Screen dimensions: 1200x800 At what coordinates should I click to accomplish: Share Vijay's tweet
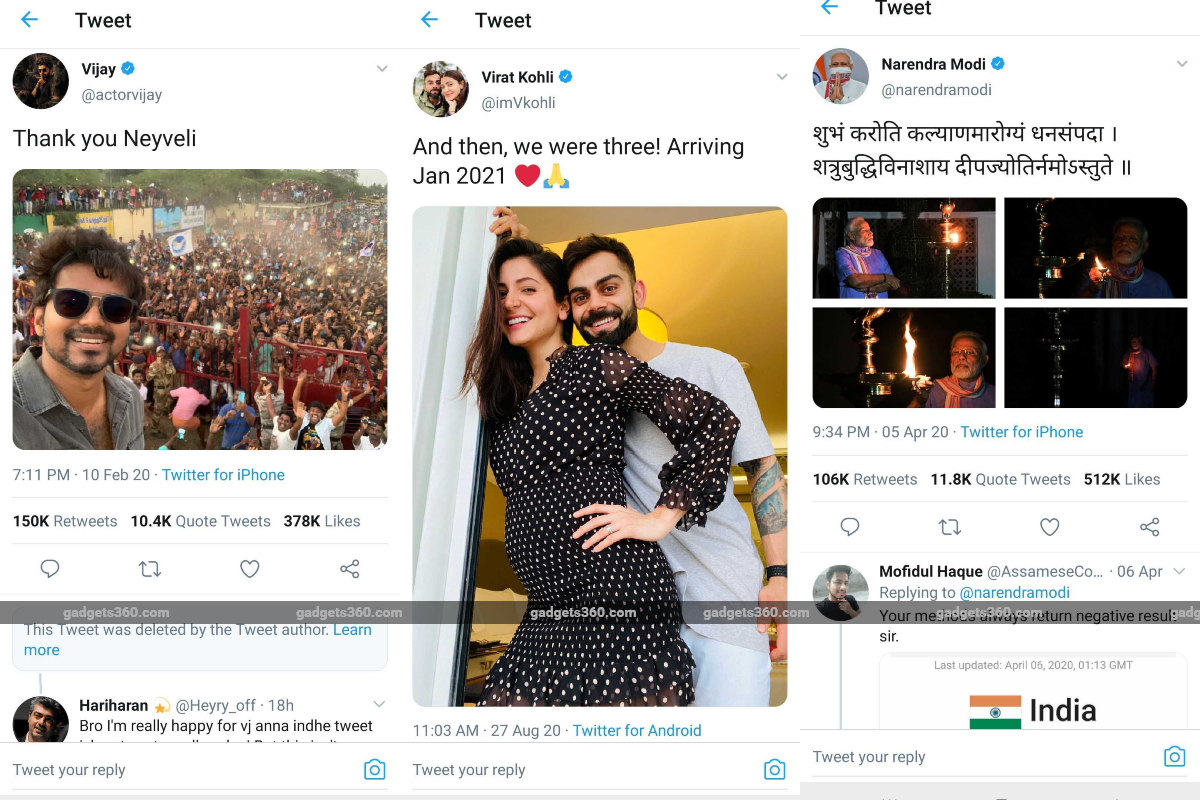[349, 568]
